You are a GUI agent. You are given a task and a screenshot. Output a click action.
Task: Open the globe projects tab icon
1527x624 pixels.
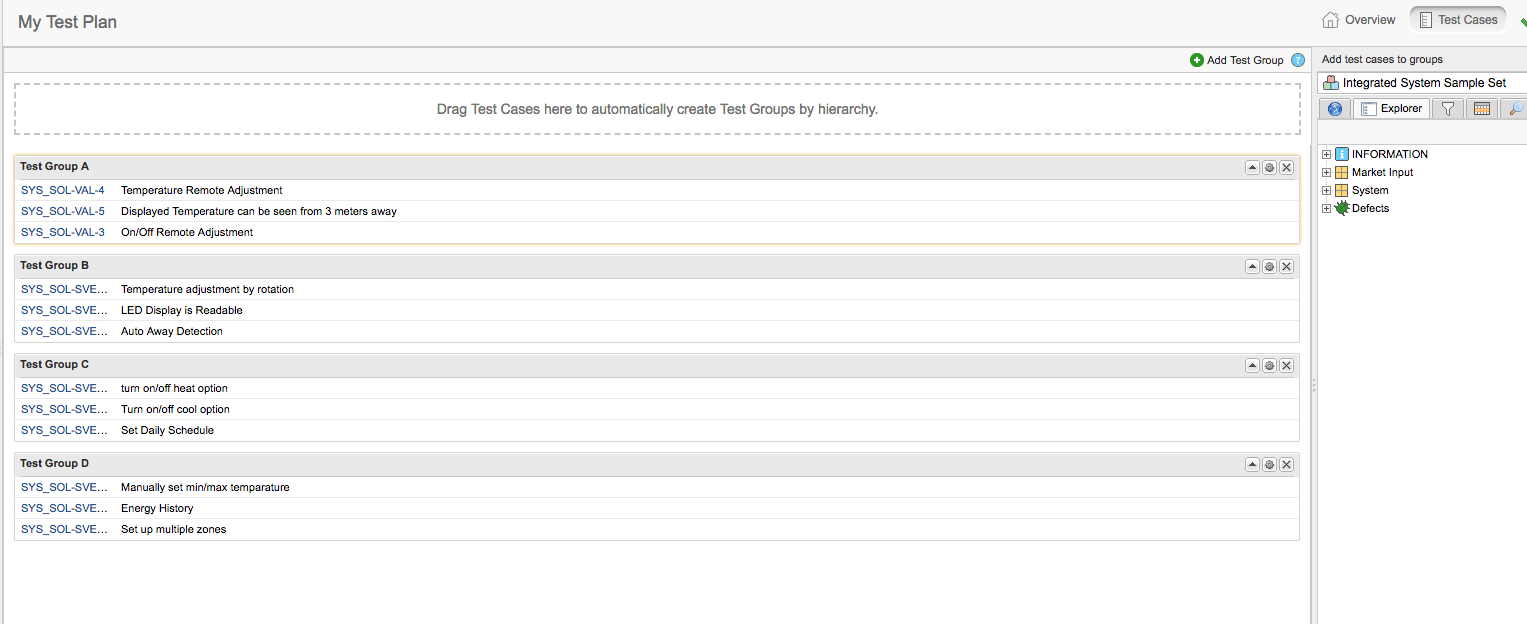[1334, 109]
